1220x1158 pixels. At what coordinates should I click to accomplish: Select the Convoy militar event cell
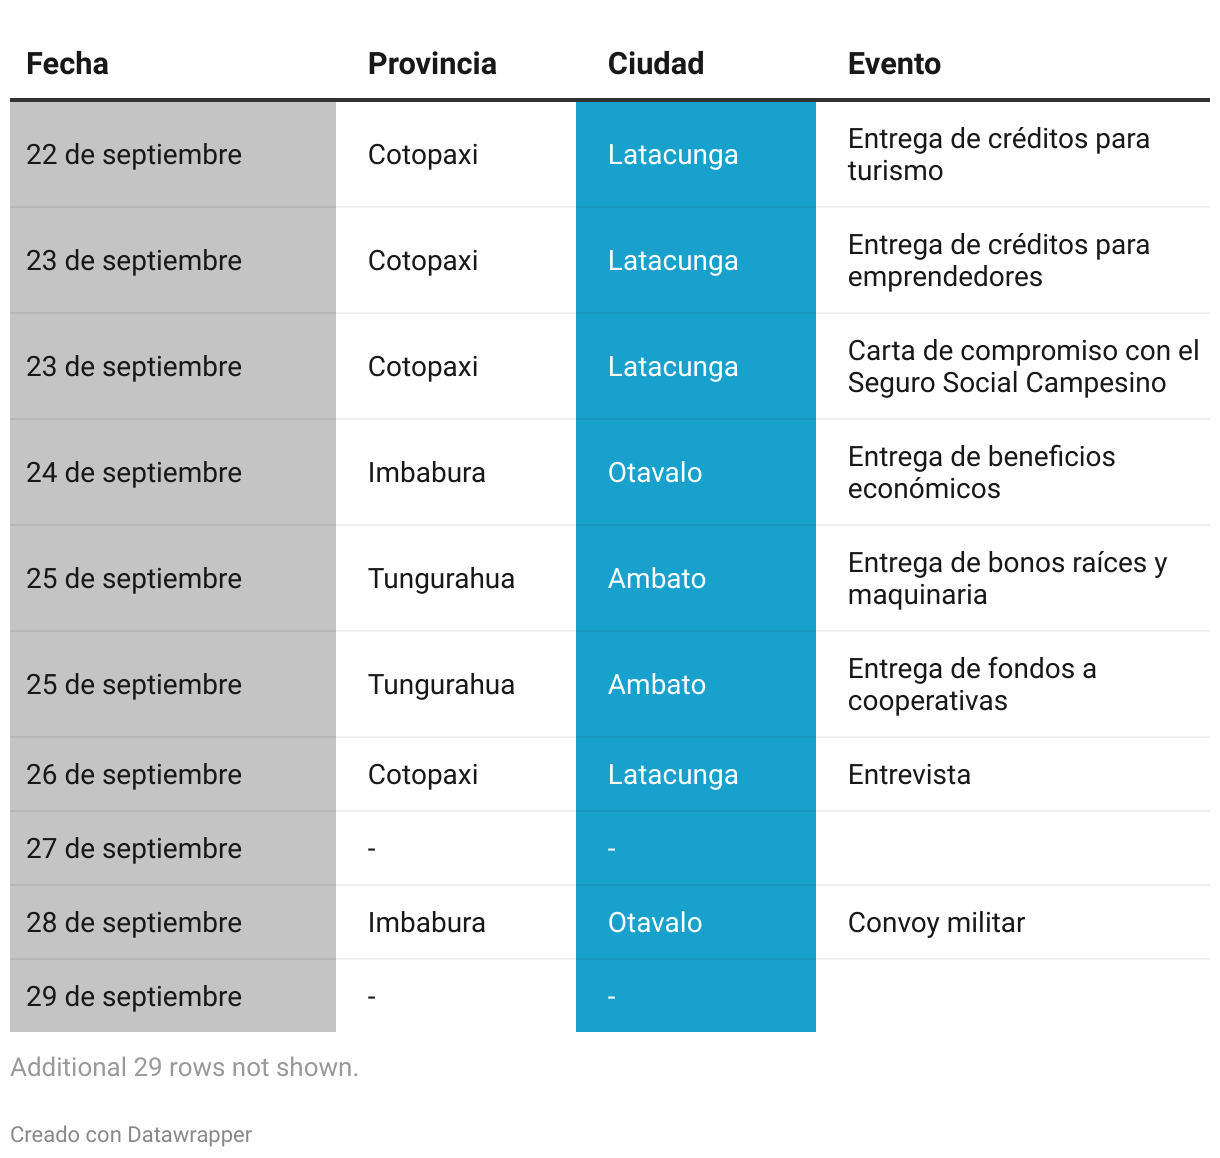[1013, 923]
